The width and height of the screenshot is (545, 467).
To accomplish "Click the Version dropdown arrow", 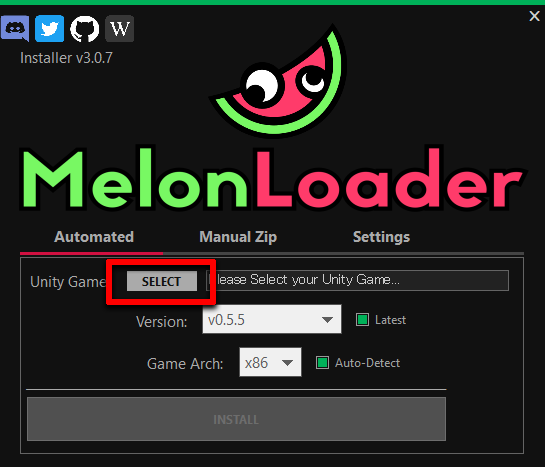I will coord(327,319).
